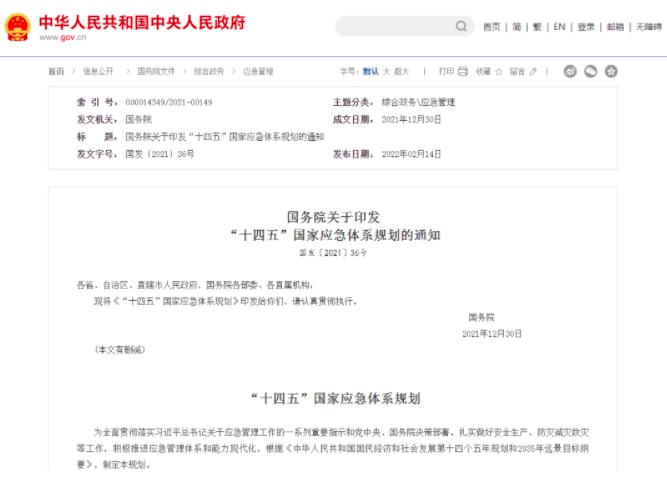Click the 登录 login link
The height and width of the screenshot is (499, 667).
pyautogui.click(x=586, y=27)
